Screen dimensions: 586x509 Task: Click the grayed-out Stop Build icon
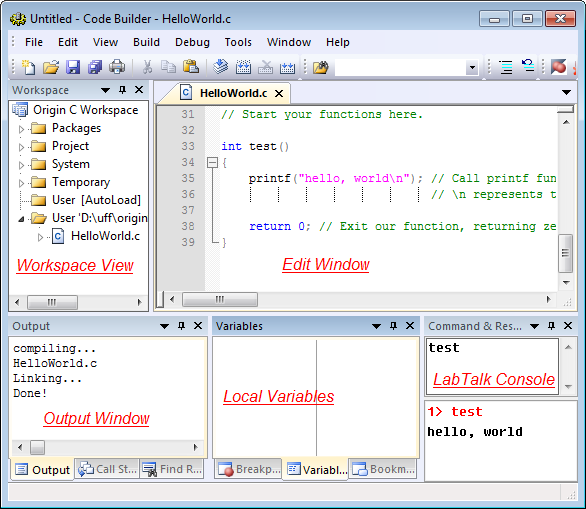click(x=265, y=67)
